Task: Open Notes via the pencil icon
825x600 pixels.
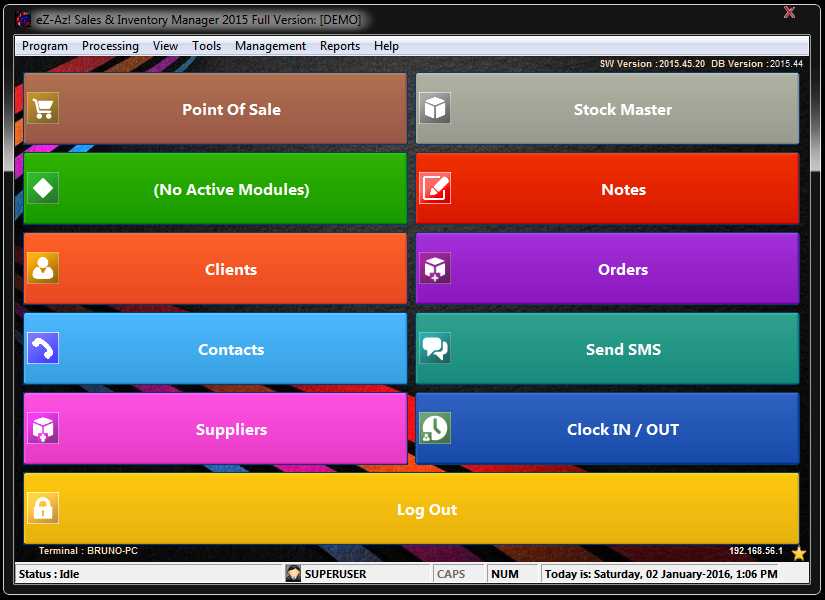Action: click(436, 187)
